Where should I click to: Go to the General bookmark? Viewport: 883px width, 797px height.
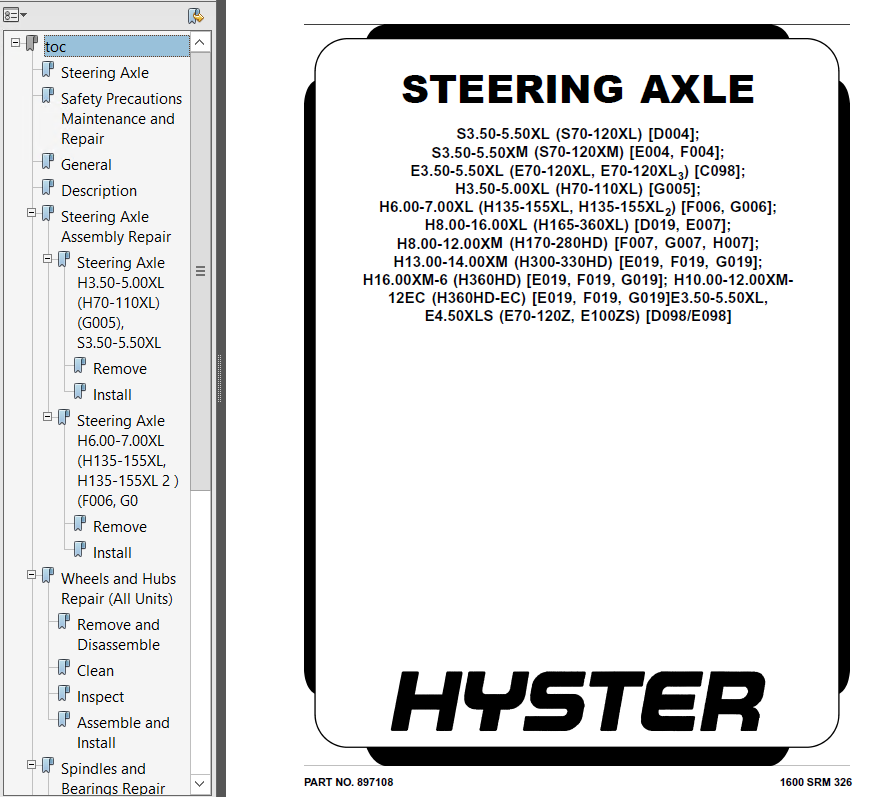[86, 164]
